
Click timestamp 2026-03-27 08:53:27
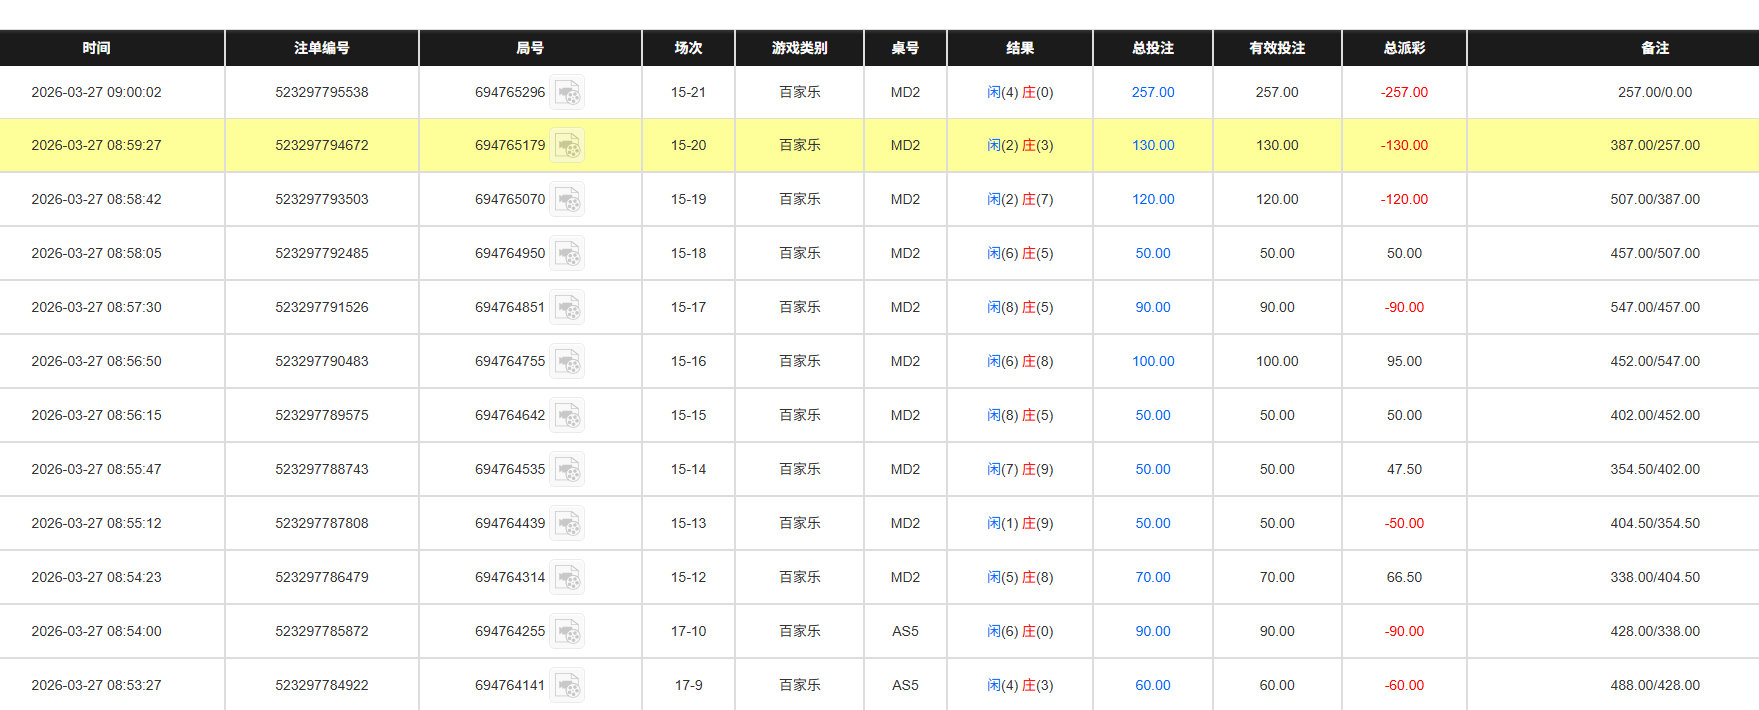click(96, 685)
